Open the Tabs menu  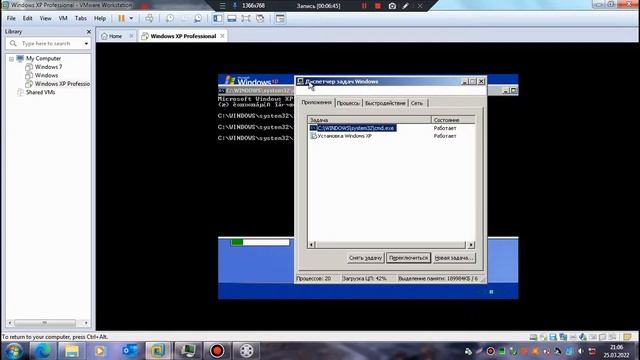click(80, 18)
